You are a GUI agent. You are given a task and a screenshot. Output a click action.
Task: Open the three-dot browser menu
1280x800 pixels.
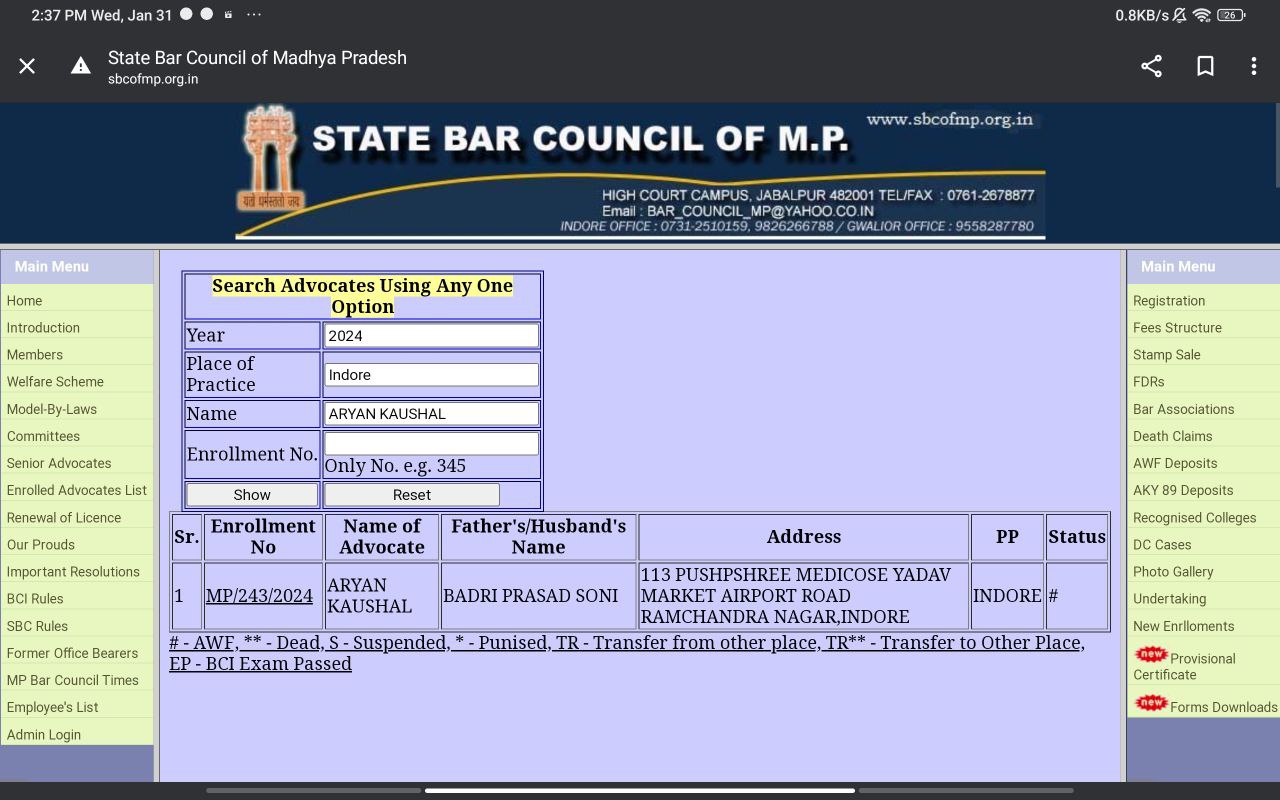point(1253,66)
